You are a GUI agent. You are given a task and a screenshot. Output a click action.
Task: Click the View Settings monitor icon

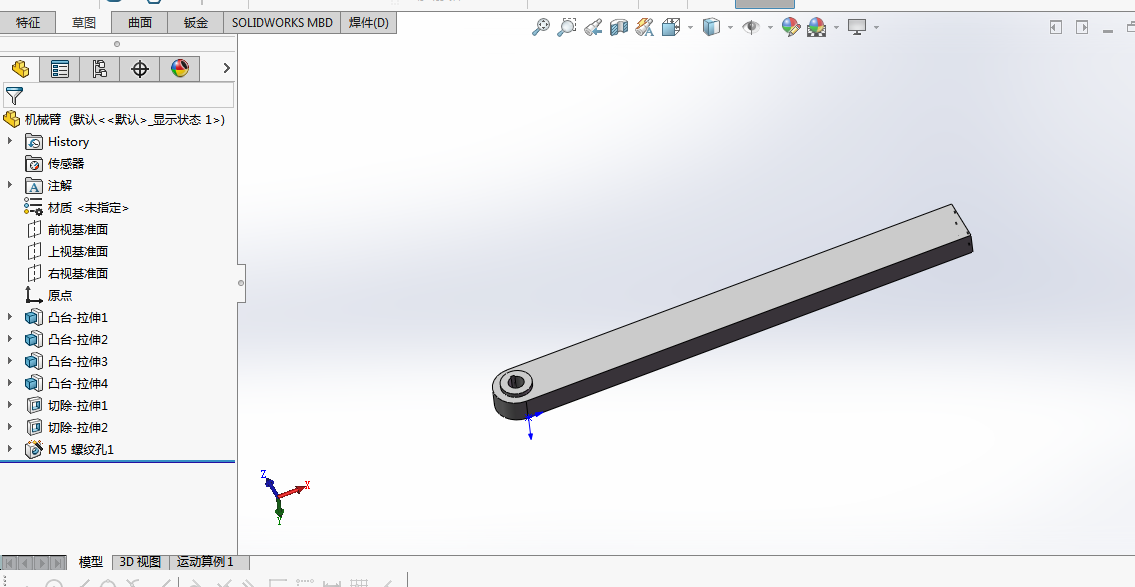point(857,28)
